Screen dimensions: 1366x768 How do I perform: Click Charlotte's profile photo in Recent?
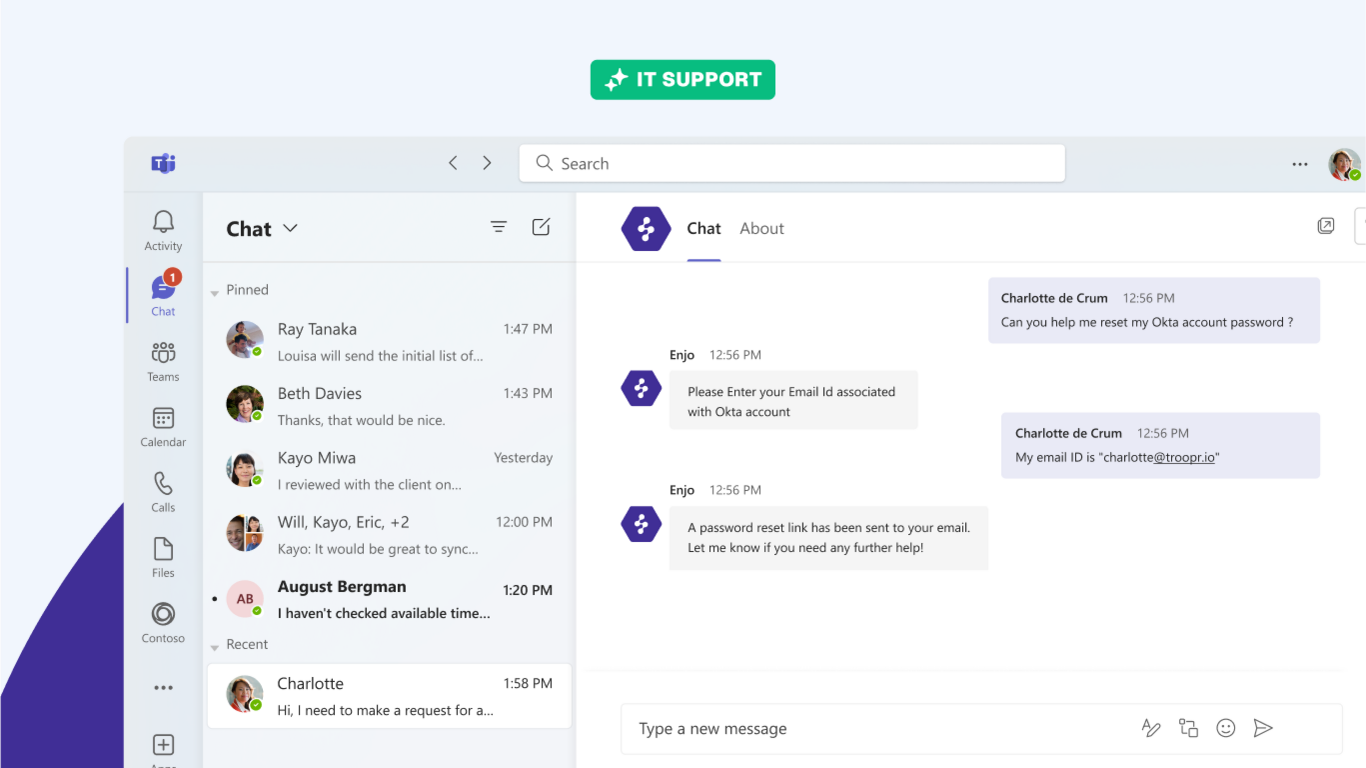tap(244, 694)
